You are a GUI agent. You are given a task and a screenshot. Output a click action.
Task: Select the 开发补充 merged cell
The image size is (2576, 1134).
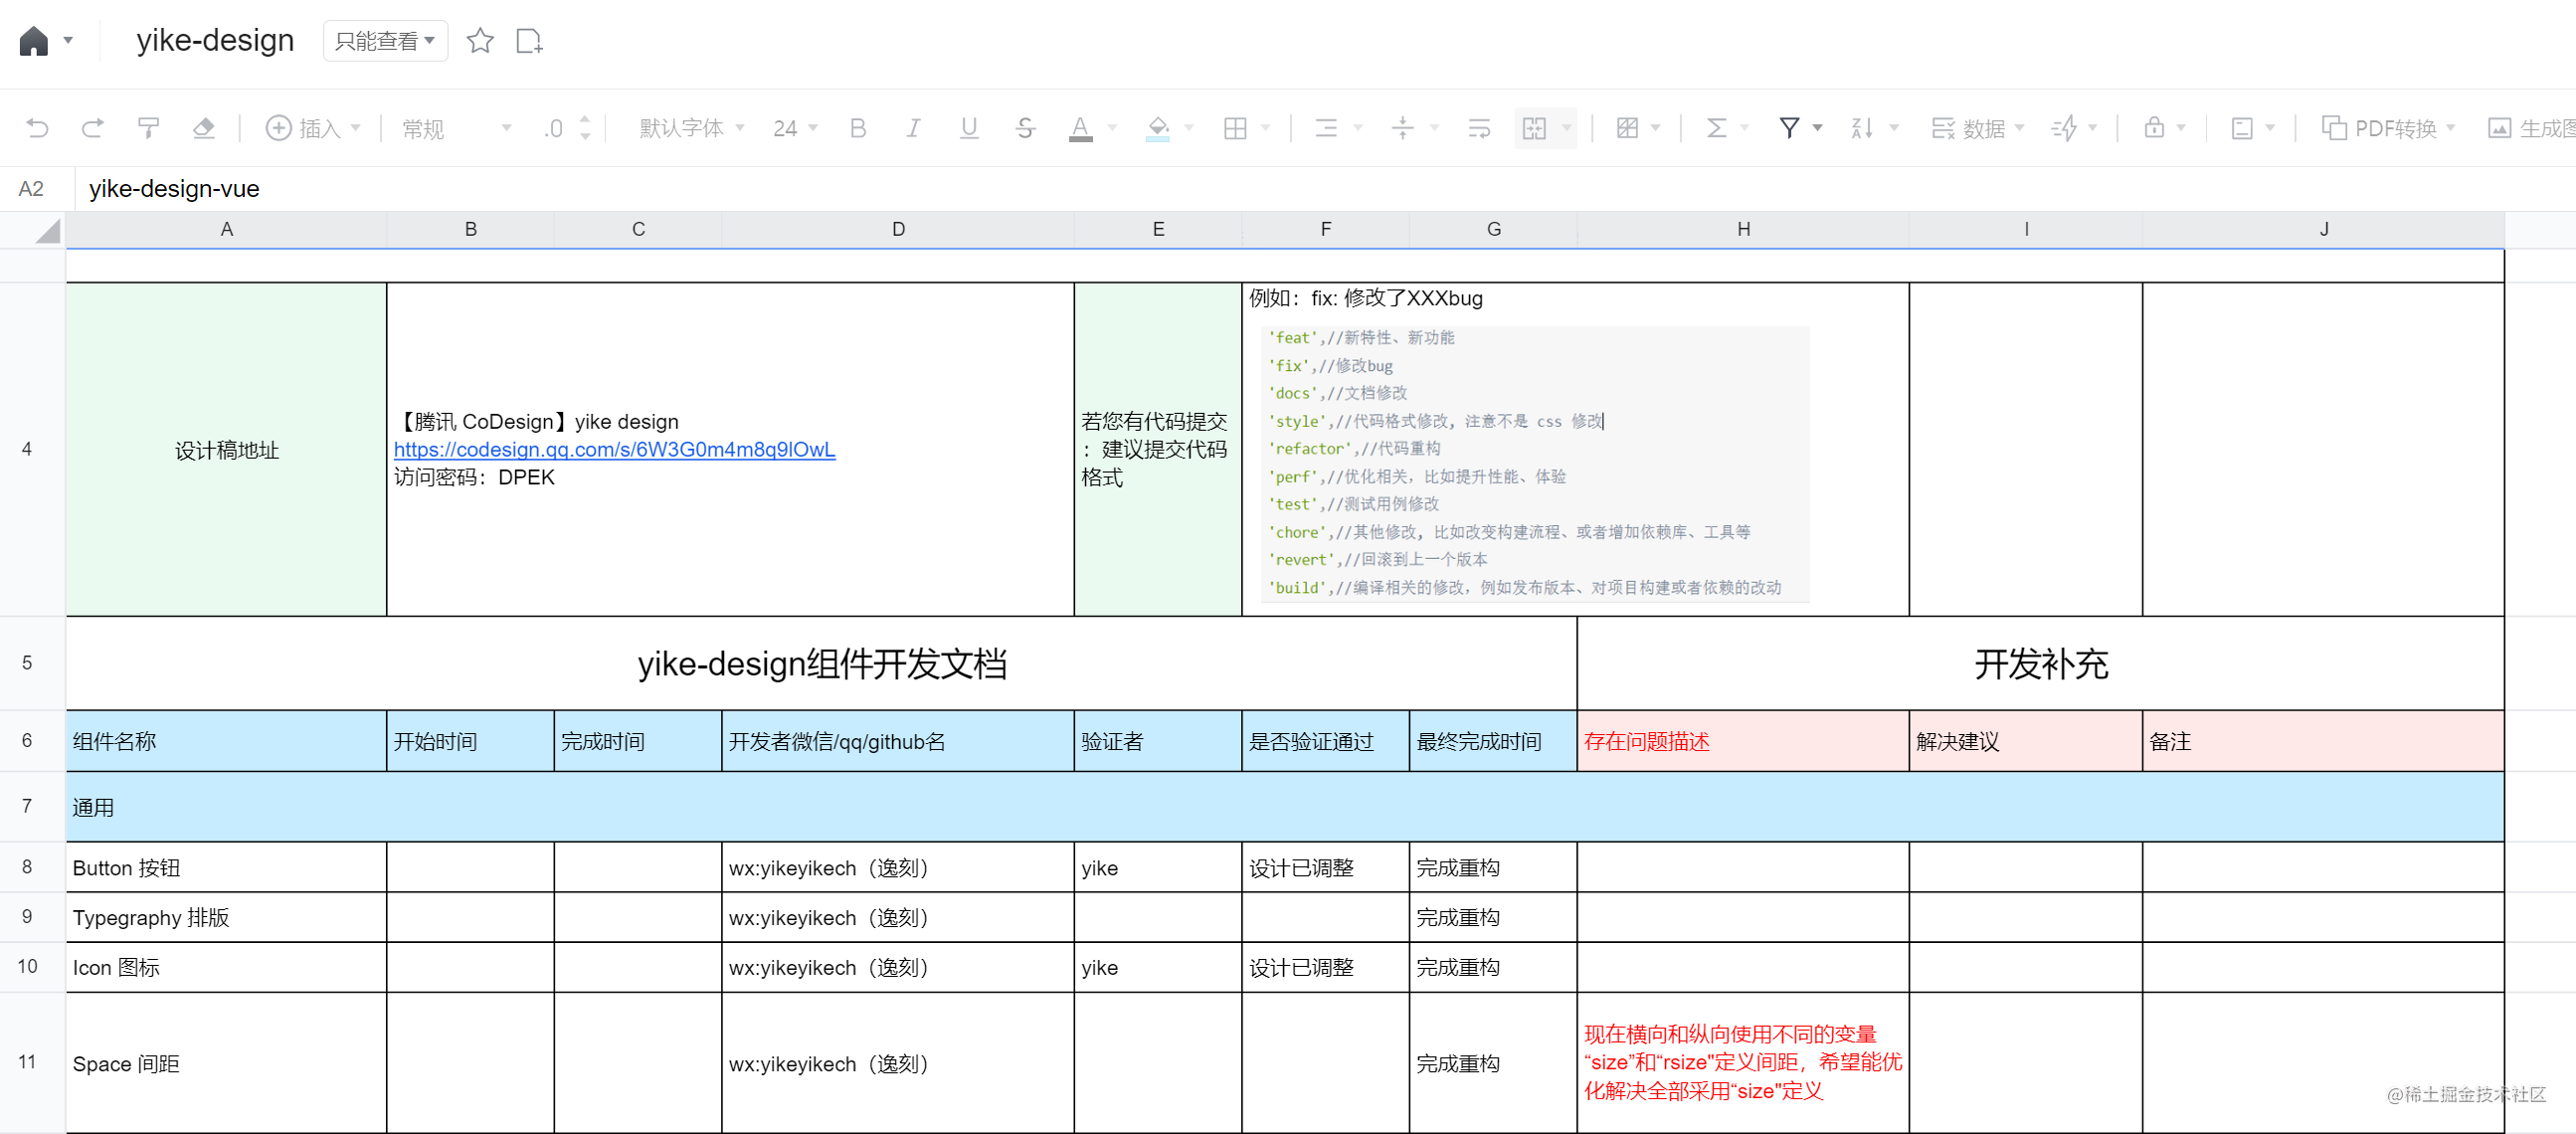pyautogui.click(x=2041, y=664)
